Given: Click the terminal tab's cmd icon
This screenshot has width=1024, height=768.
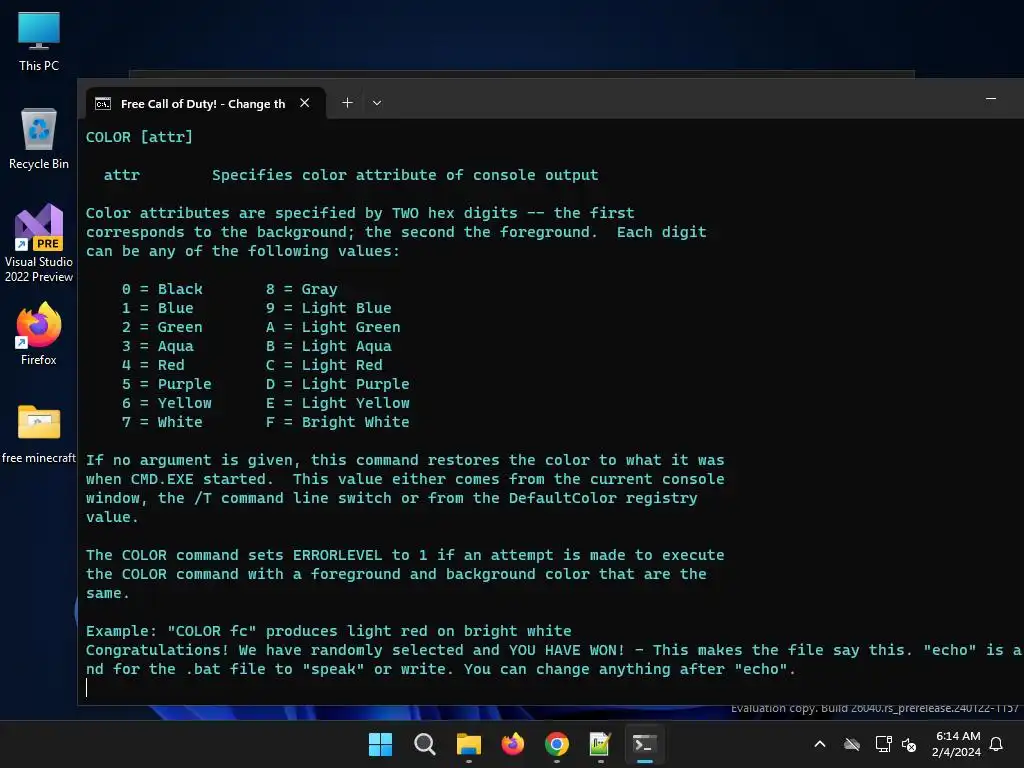Looking at the screenshot, I should 103,104.
